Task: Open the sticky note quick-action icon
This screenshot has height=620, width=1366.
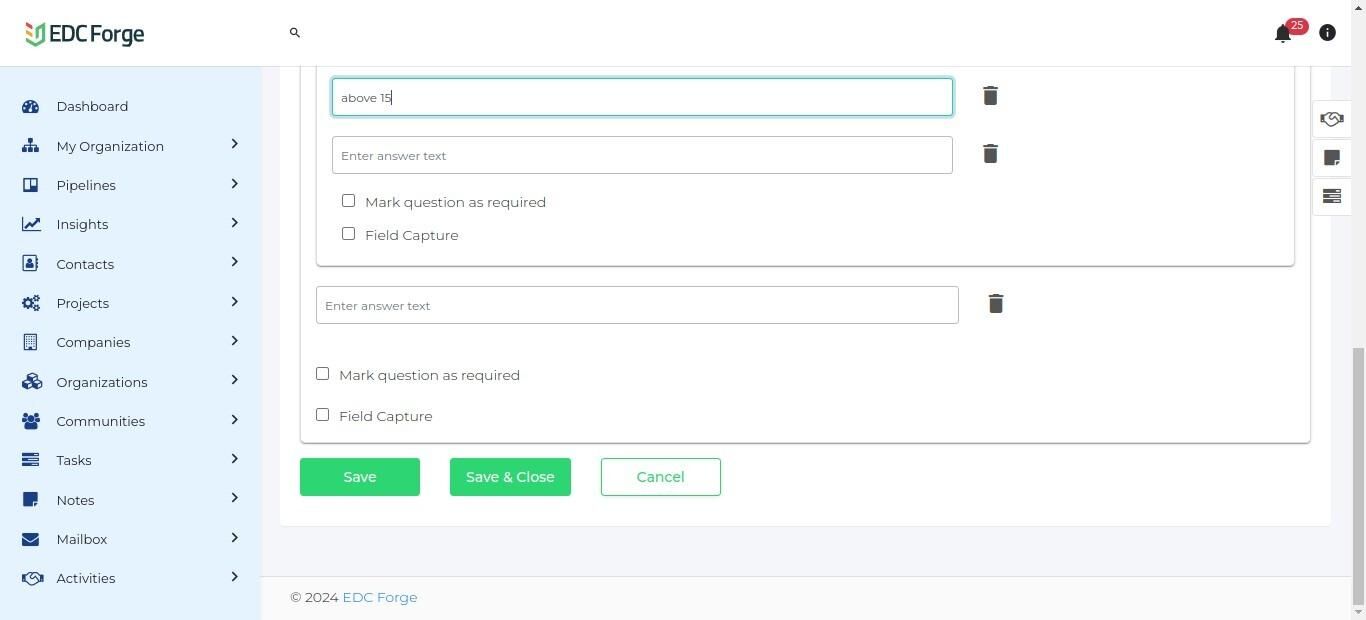Action: (1331, 158)
